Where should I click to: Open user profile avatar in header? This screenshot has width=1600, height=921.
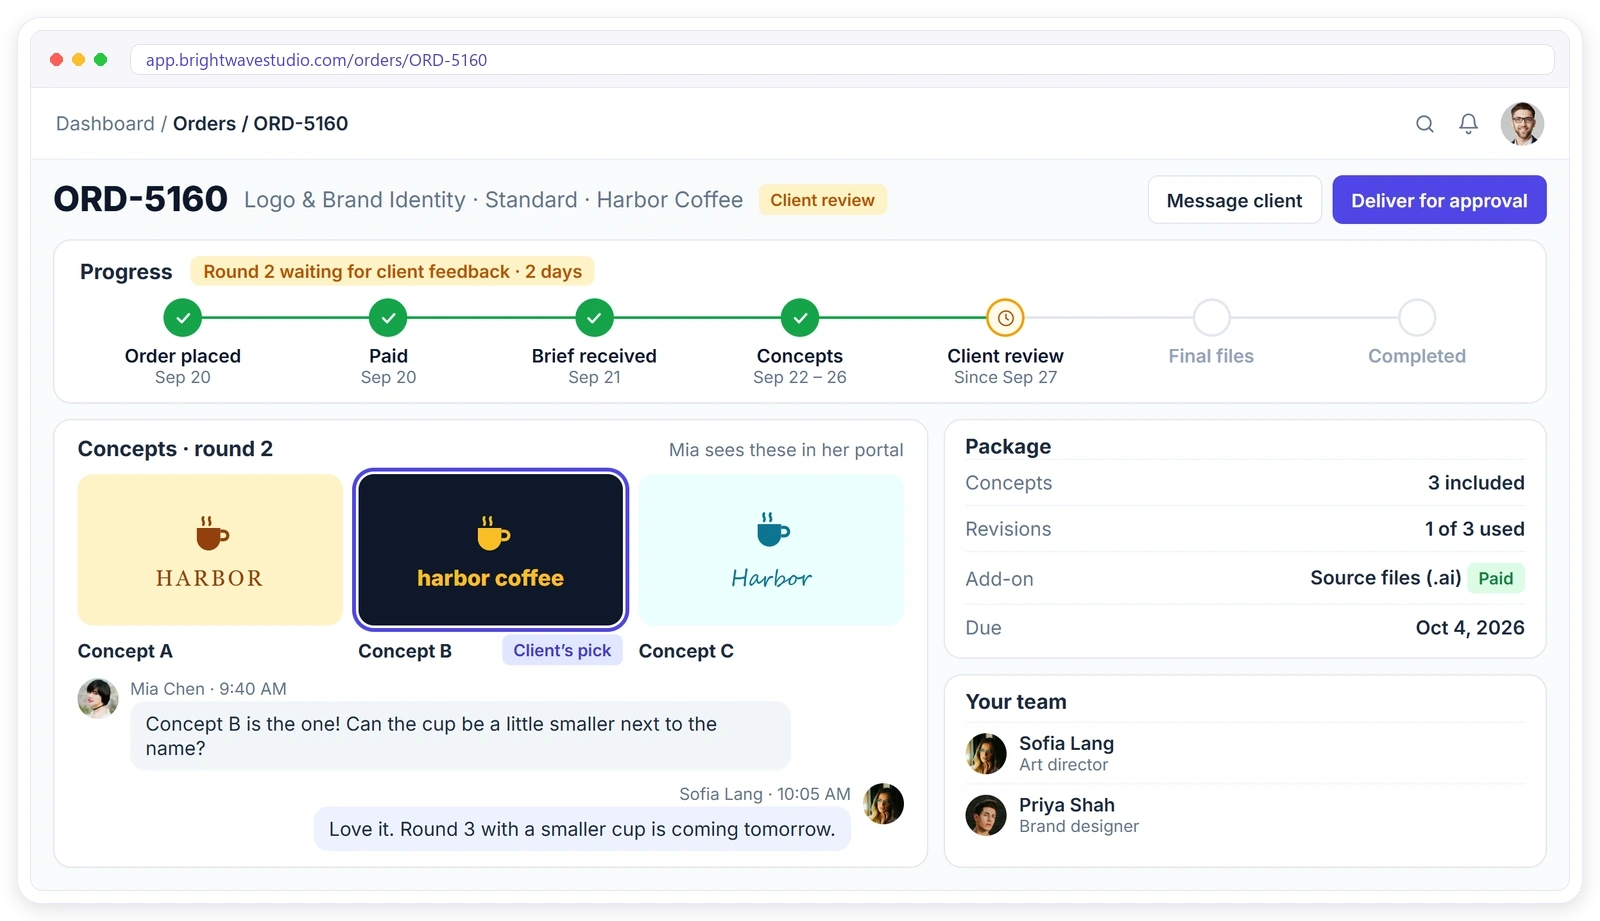click(x=1522, y=124)
